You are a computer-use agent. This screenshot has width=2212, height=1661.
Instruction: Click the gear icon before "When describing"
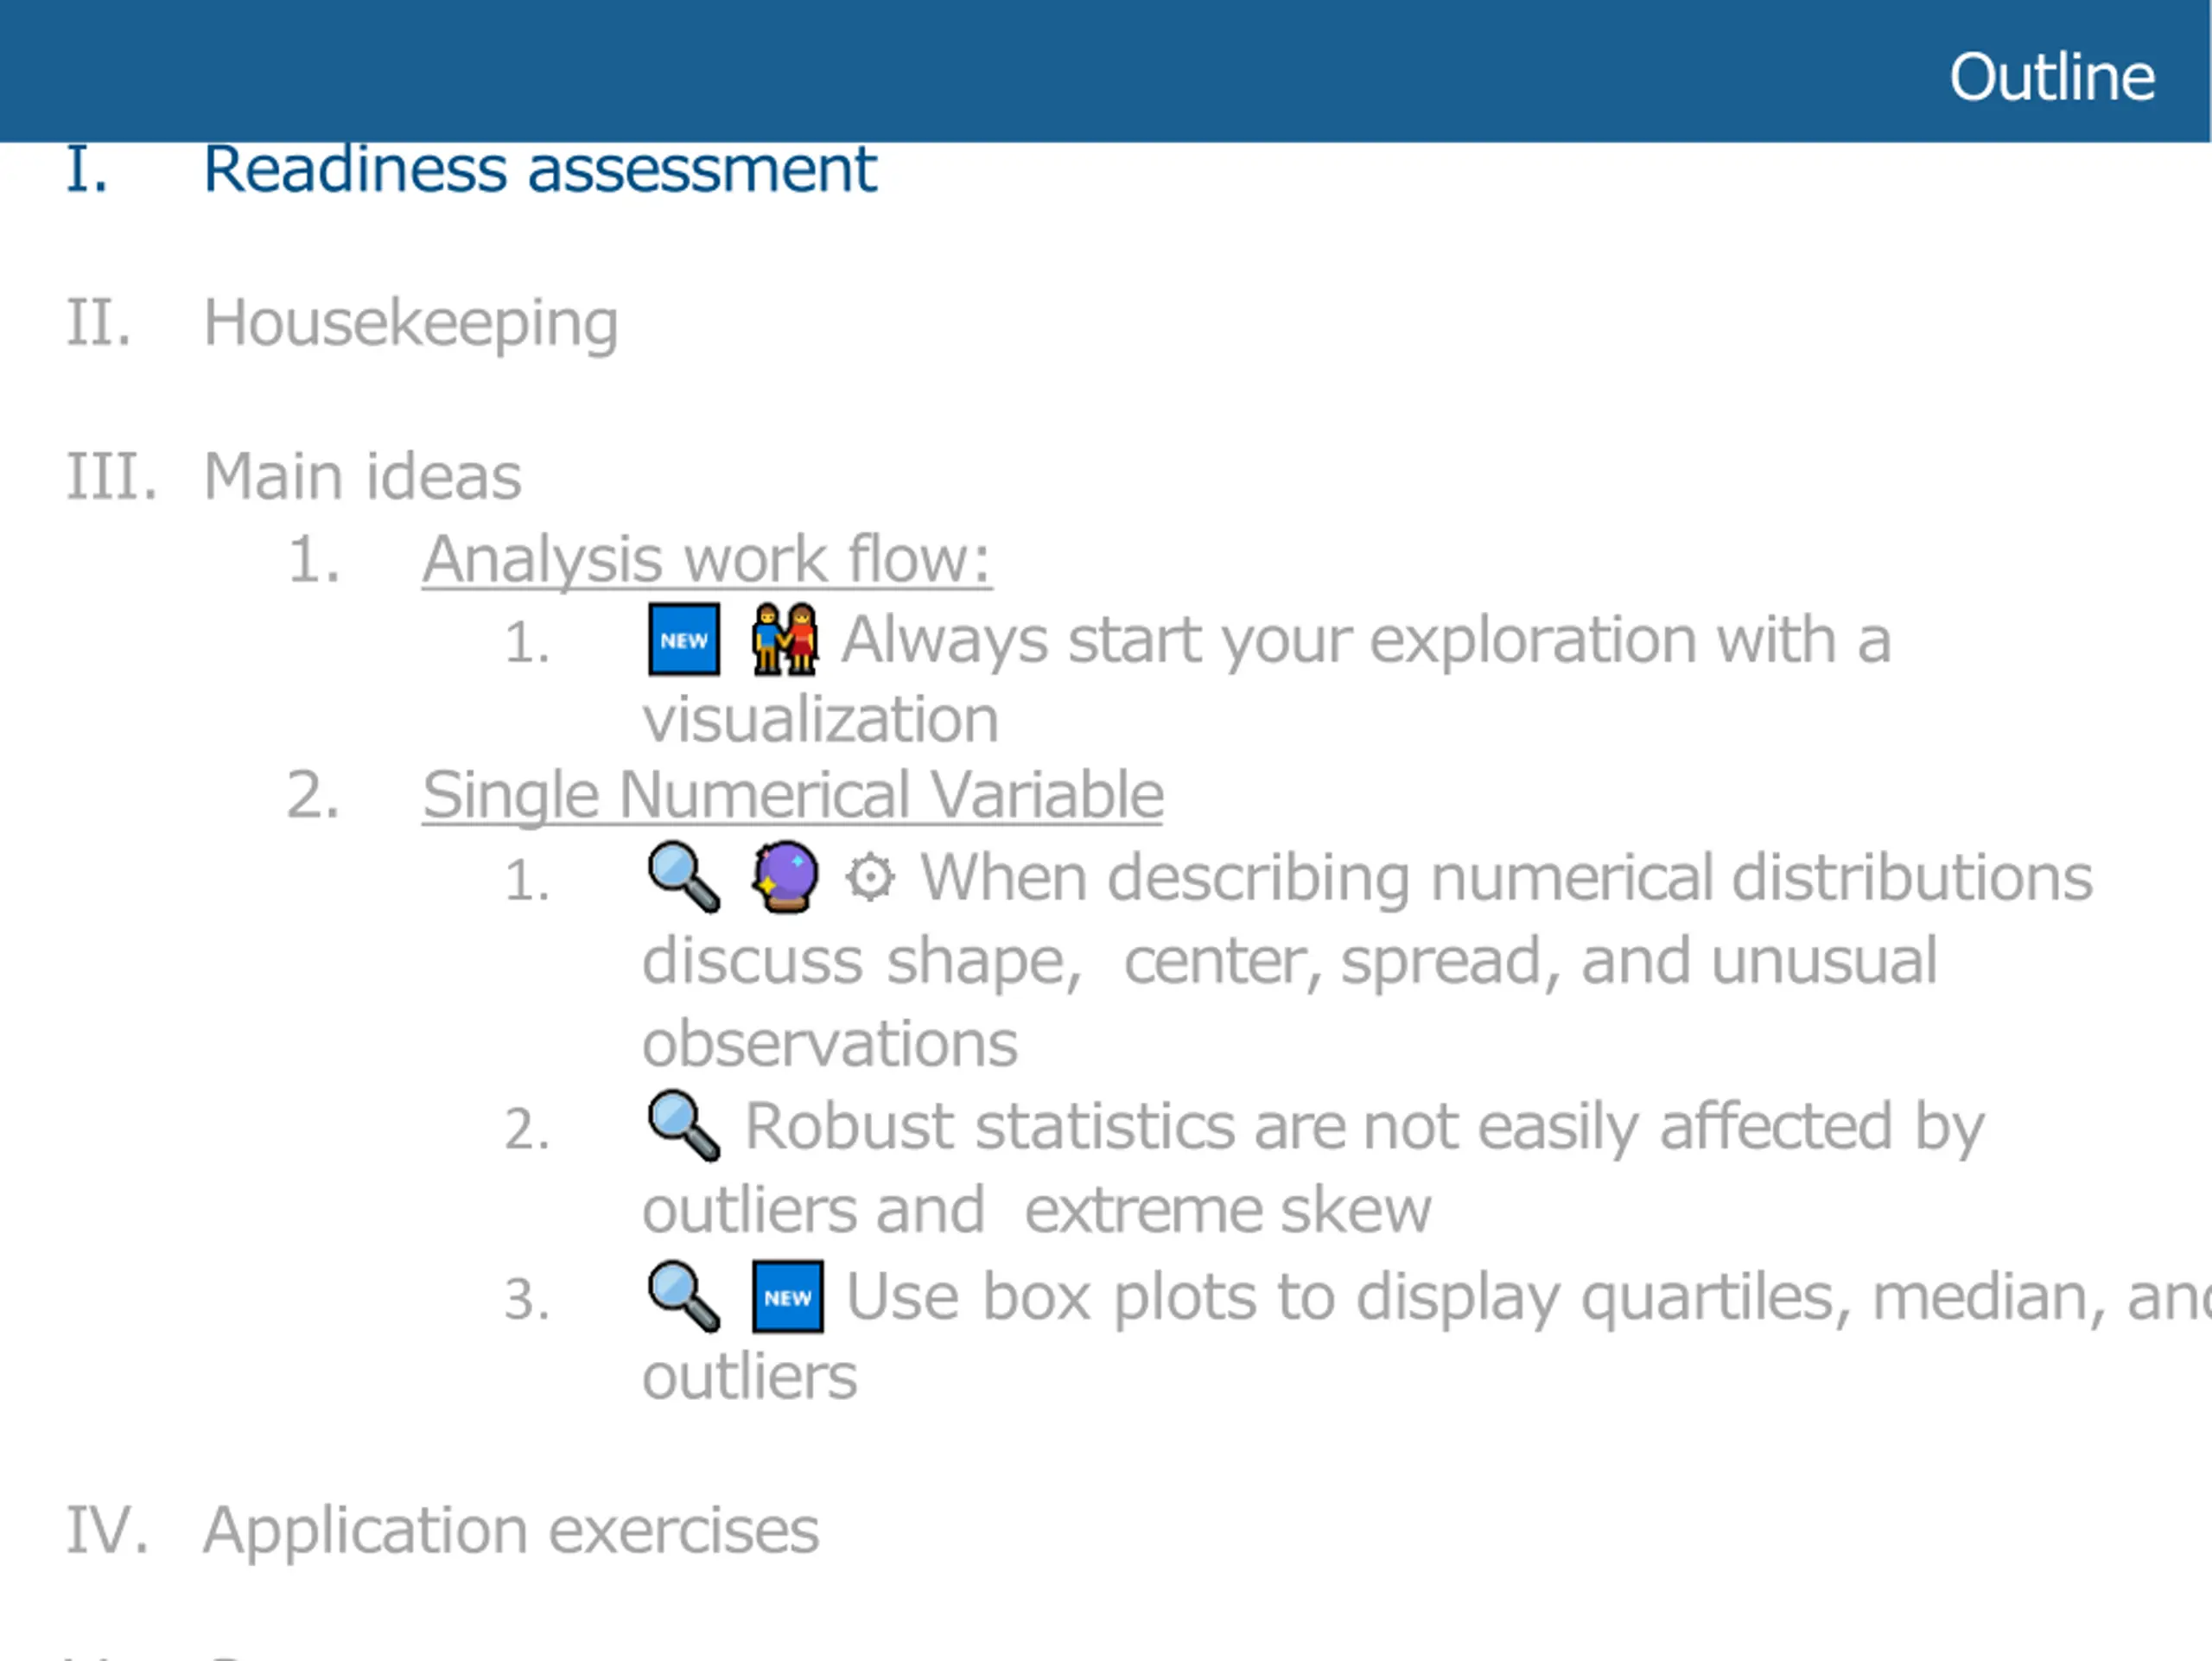pyautogui.click(x=870, y=879)
